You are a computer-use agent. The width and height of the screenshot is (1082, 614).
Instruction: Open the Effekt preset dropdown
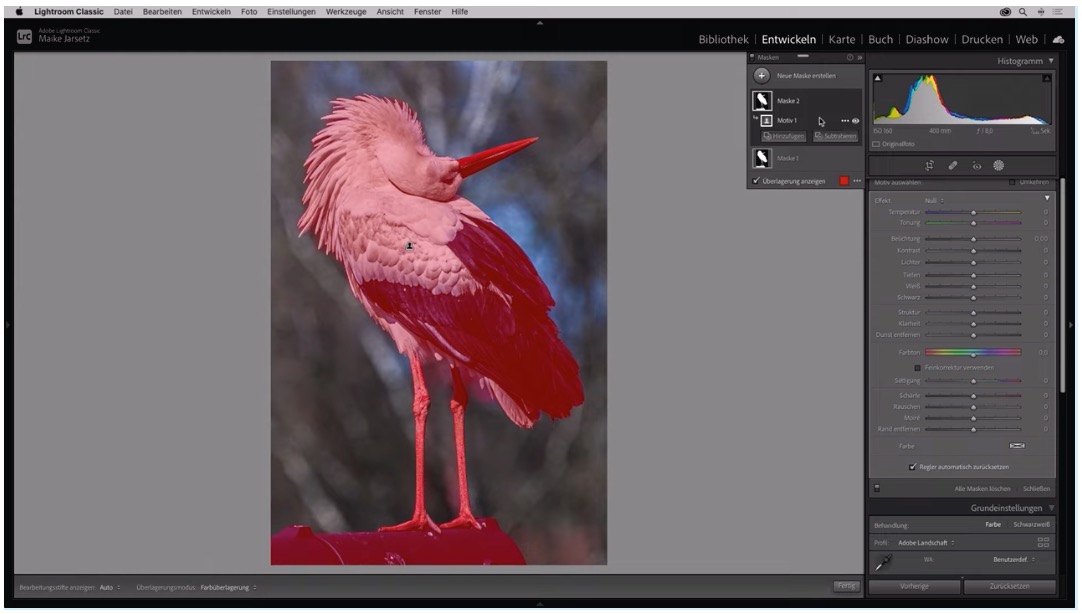933,200
